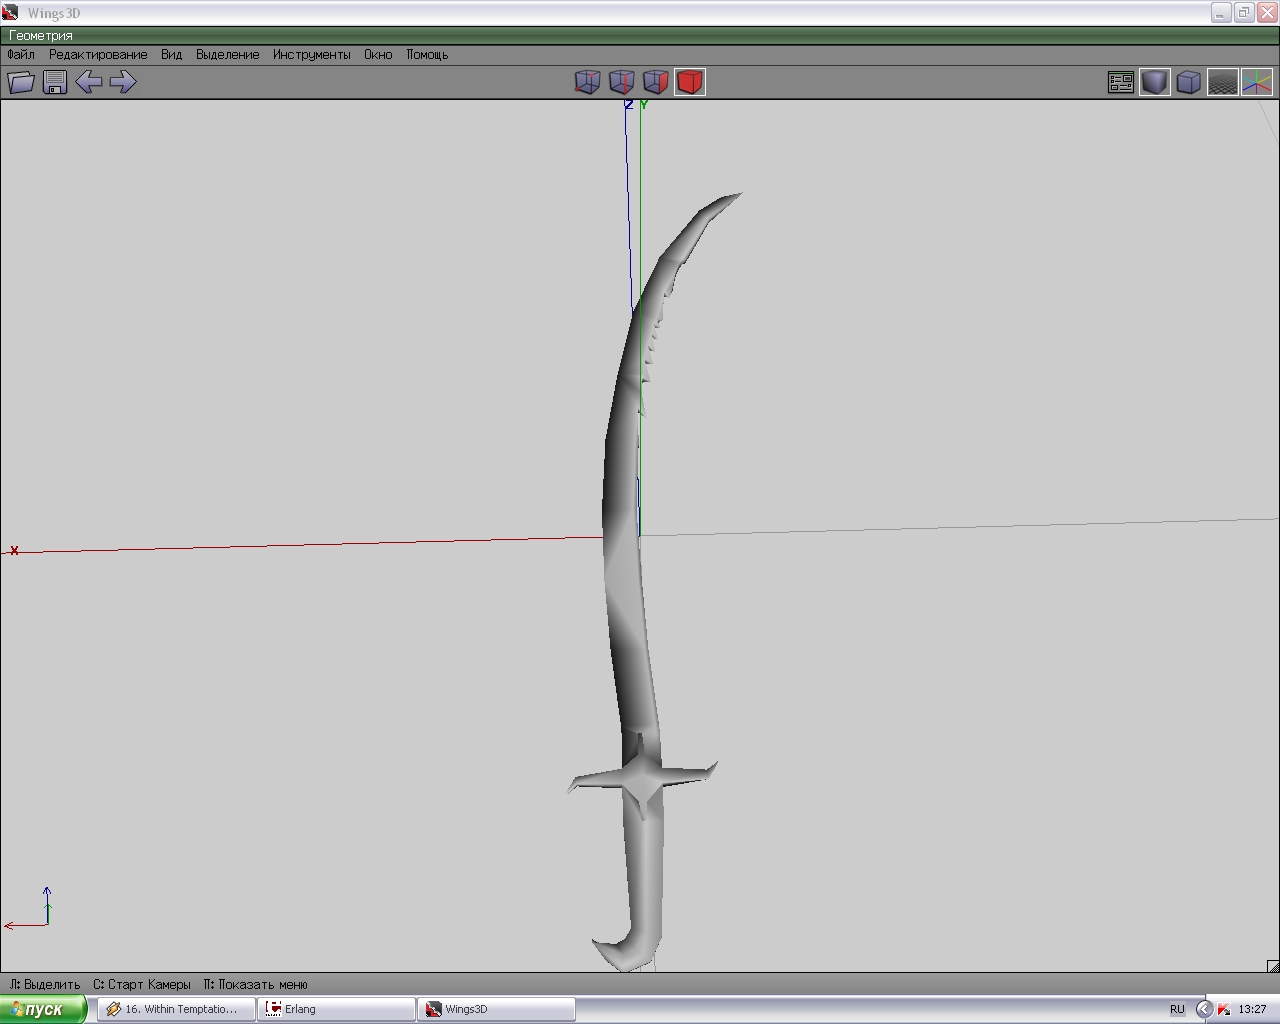The image size is (1280, 1024).
Task: Undo using the left arrow icon
Action: coord(88,82)
